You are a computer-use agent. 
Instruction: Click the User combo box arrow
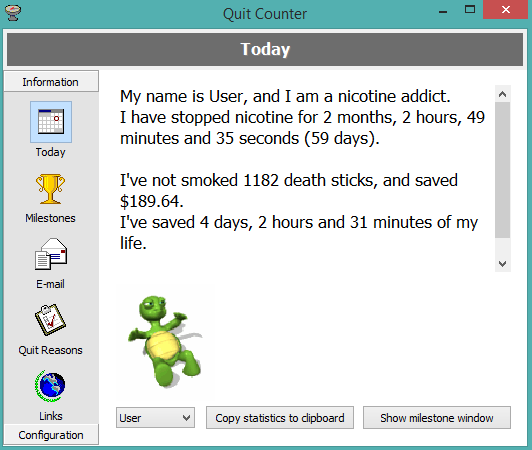[186, 418]
